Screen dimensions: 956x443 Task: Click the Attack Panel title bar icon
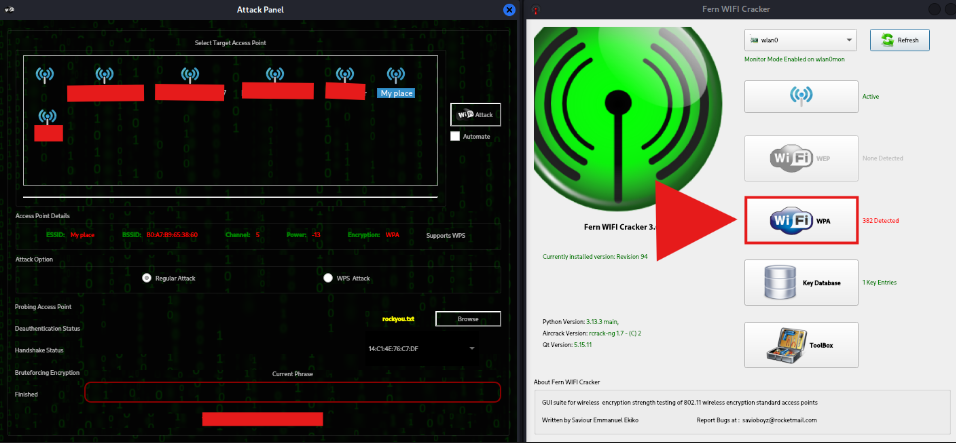point(9,10)
